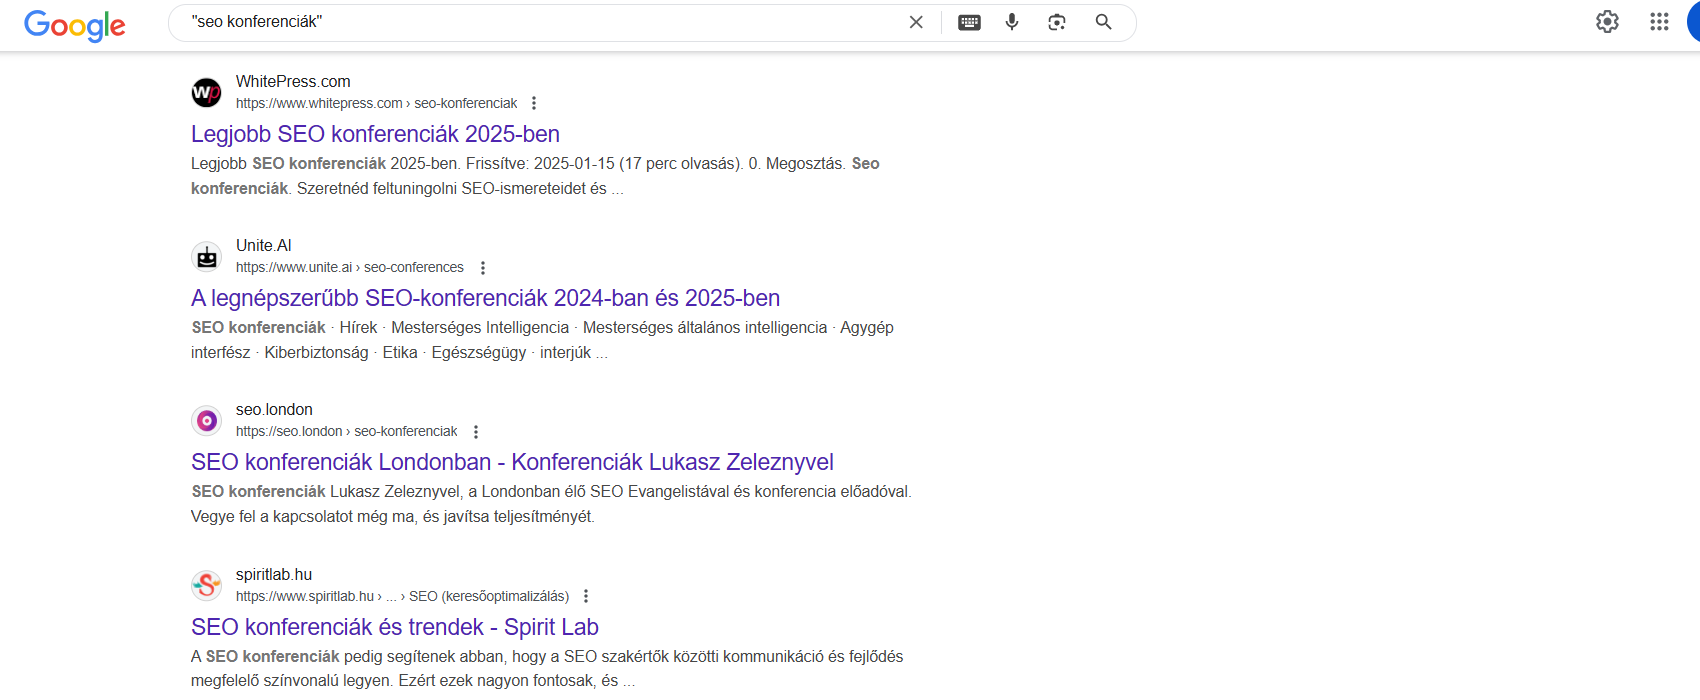Viewport: 1700px width, 700px height.
Task: Click snippet "Mesterséges Intelligencia" in Unite.AI result
Action: [480, 327]
